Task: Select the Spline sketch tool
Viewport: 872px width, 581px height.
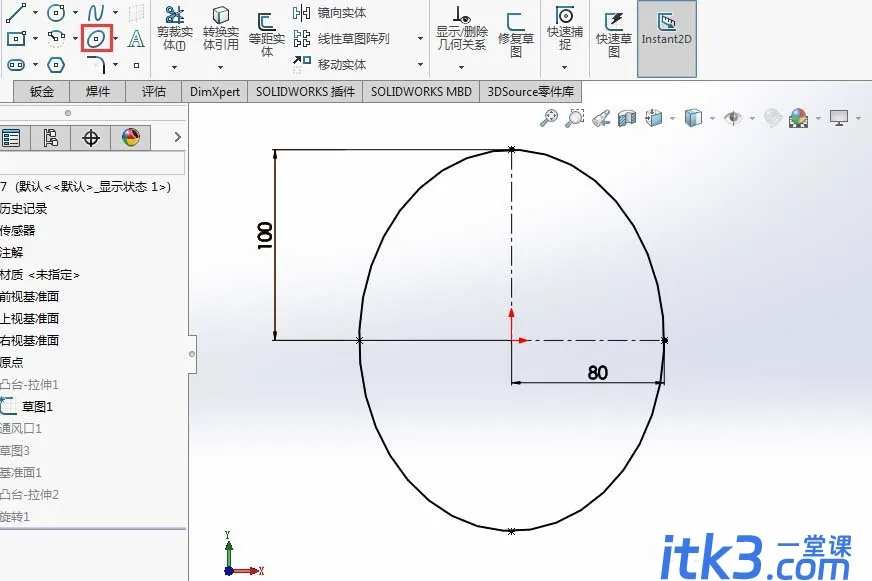Action: 96,12
